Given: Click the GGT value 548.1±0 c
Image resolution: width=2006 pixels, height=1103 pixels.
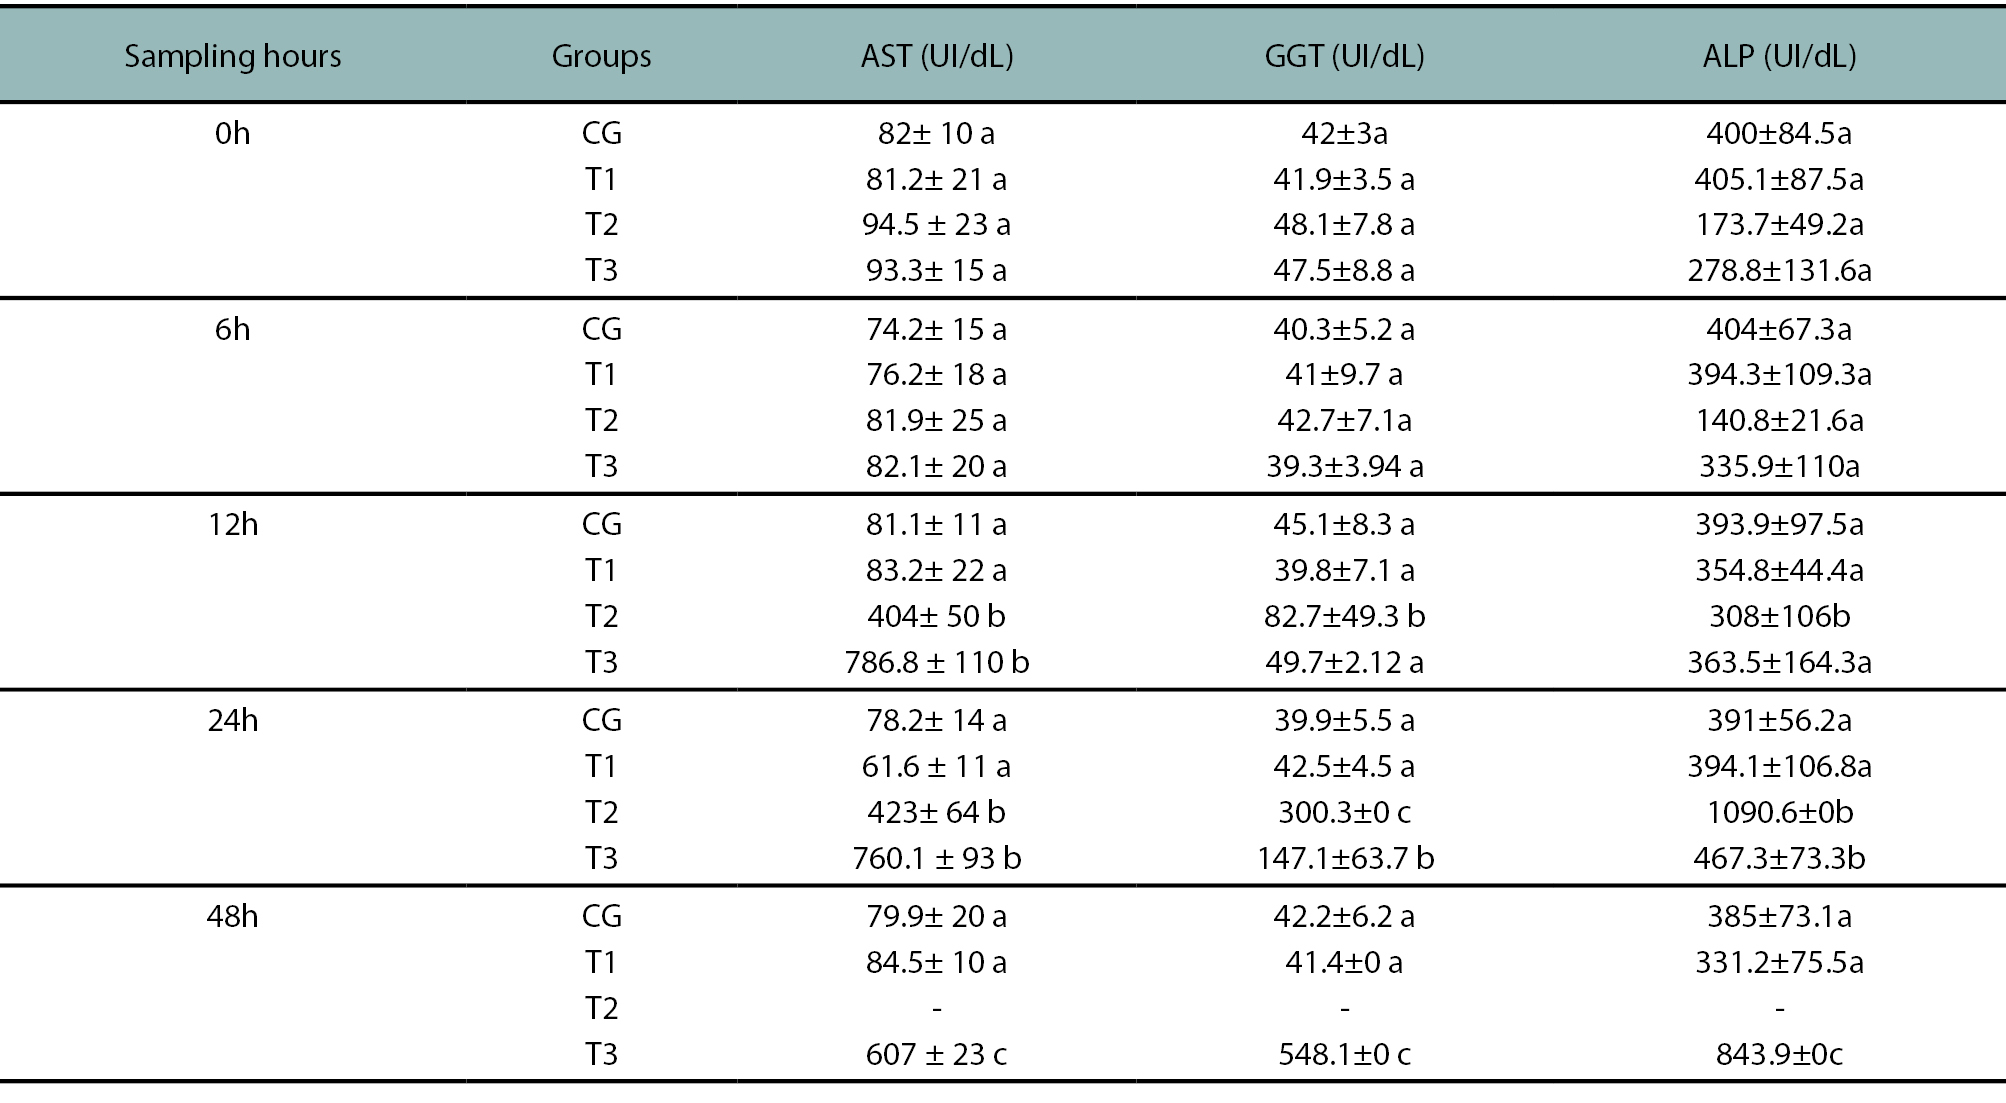Looking at the screenshot, I should (x=1344, y=1054).
